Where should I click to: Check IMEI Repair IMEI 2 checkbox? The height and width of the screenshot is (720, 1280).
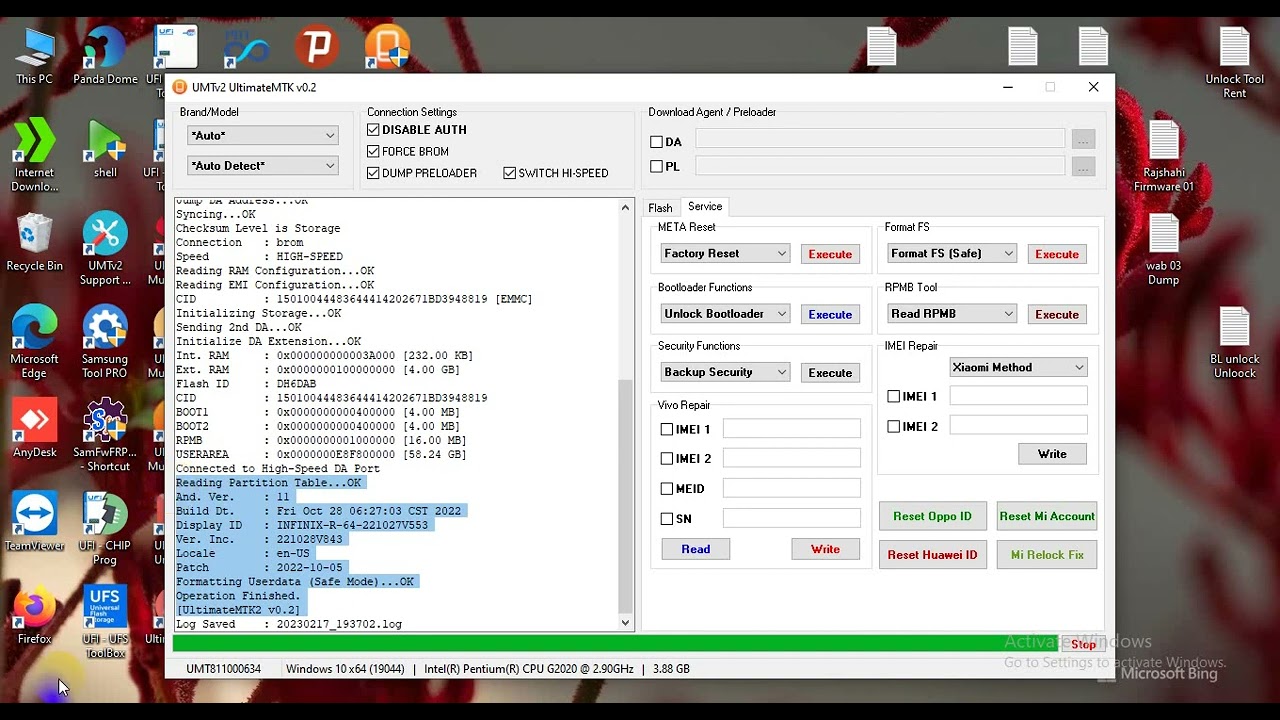point(894,427)
